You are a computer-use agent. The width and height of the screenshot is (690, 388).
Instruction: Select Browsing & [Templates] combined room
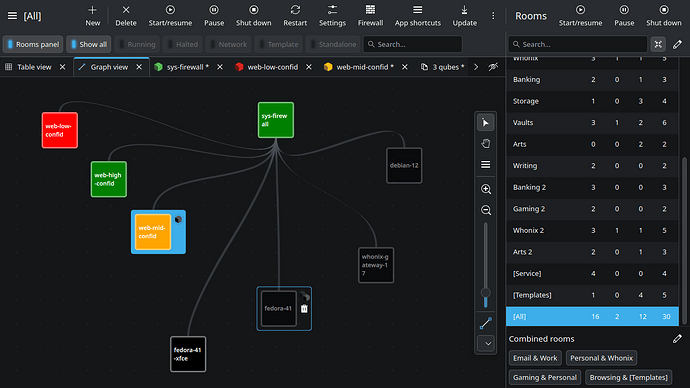(x=628, y=377)
